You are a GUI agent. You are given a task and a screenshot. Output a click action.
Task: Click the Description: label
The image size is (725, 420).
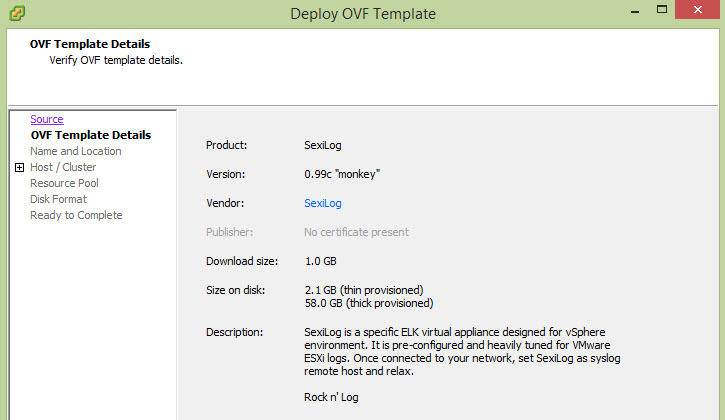coord(234,332)
